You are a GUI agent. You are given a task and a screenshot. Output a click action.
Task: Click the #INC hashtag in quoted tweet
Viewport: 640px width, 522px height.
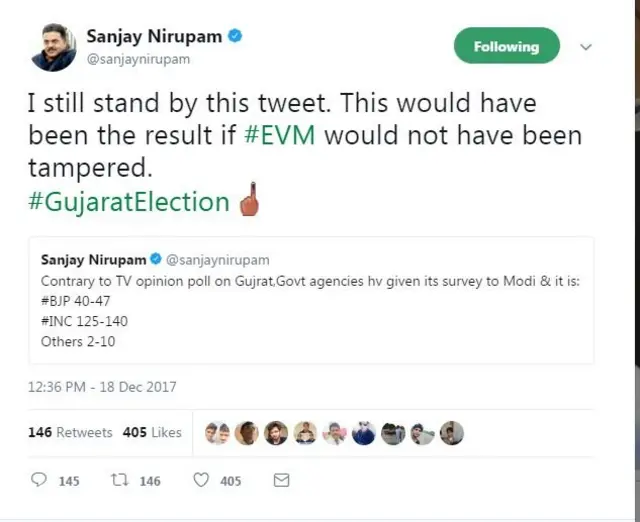58,322
